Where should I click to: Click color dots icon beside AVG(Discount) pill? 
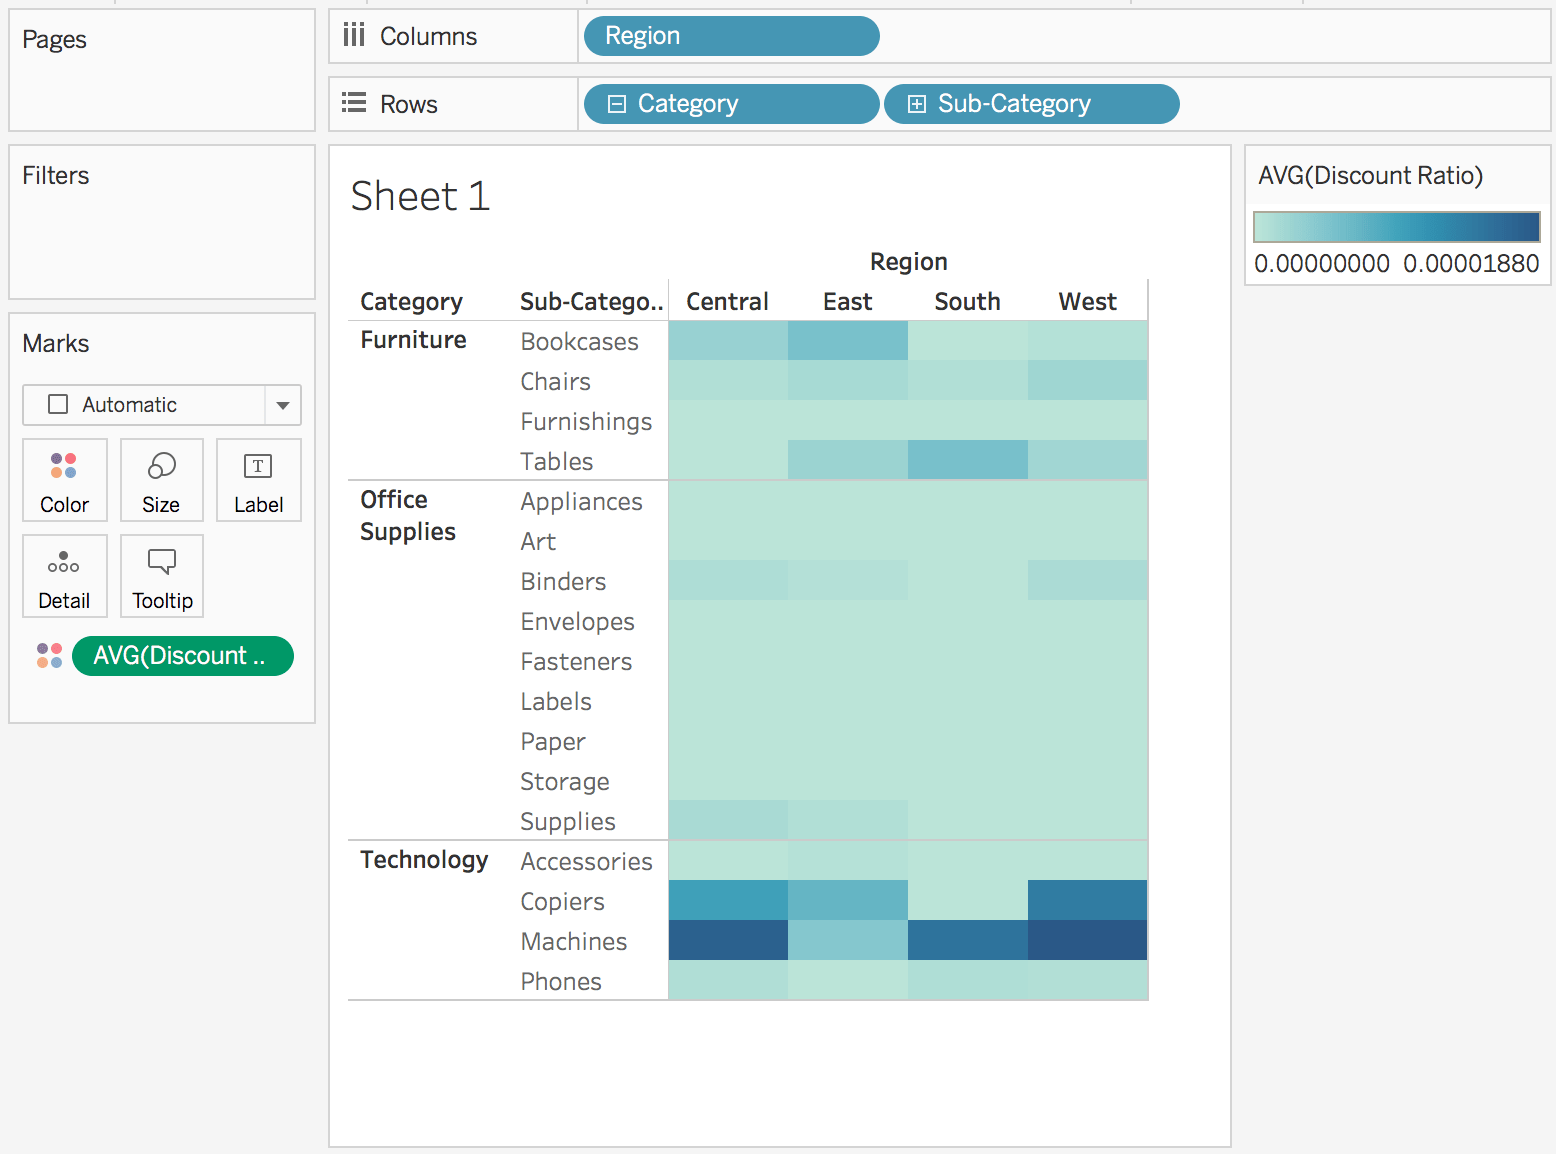tap(49, 656)
